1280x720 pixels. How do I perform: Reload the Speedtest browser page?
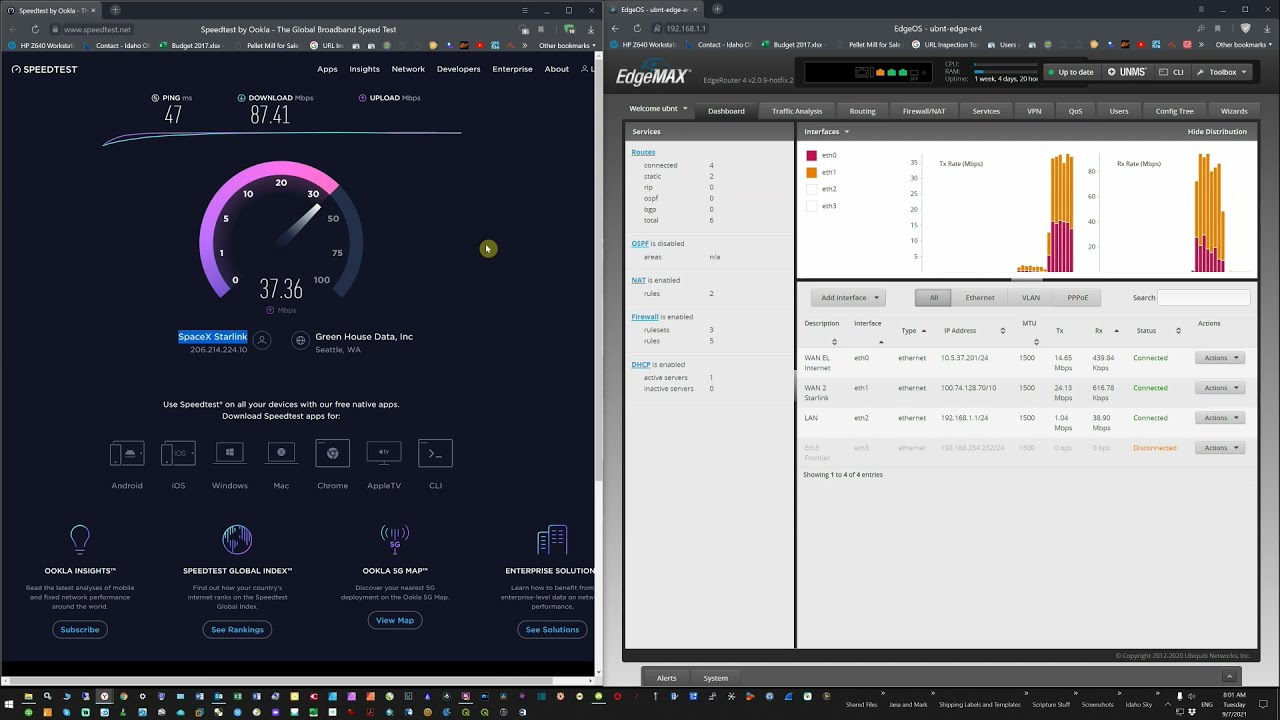pyautogui.click(x=35, y=29)
